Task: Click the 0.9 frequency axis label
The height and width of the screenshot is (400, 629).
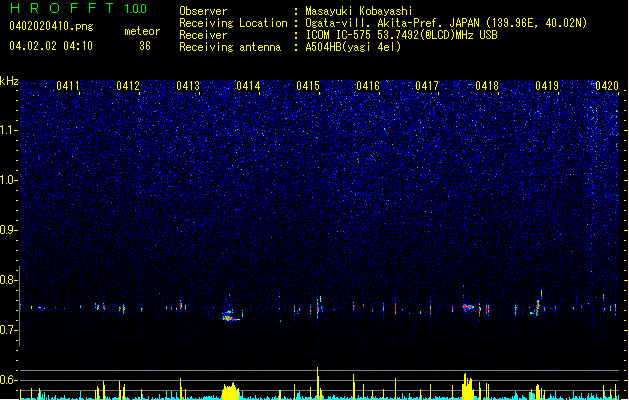Action: click(9, 230)
